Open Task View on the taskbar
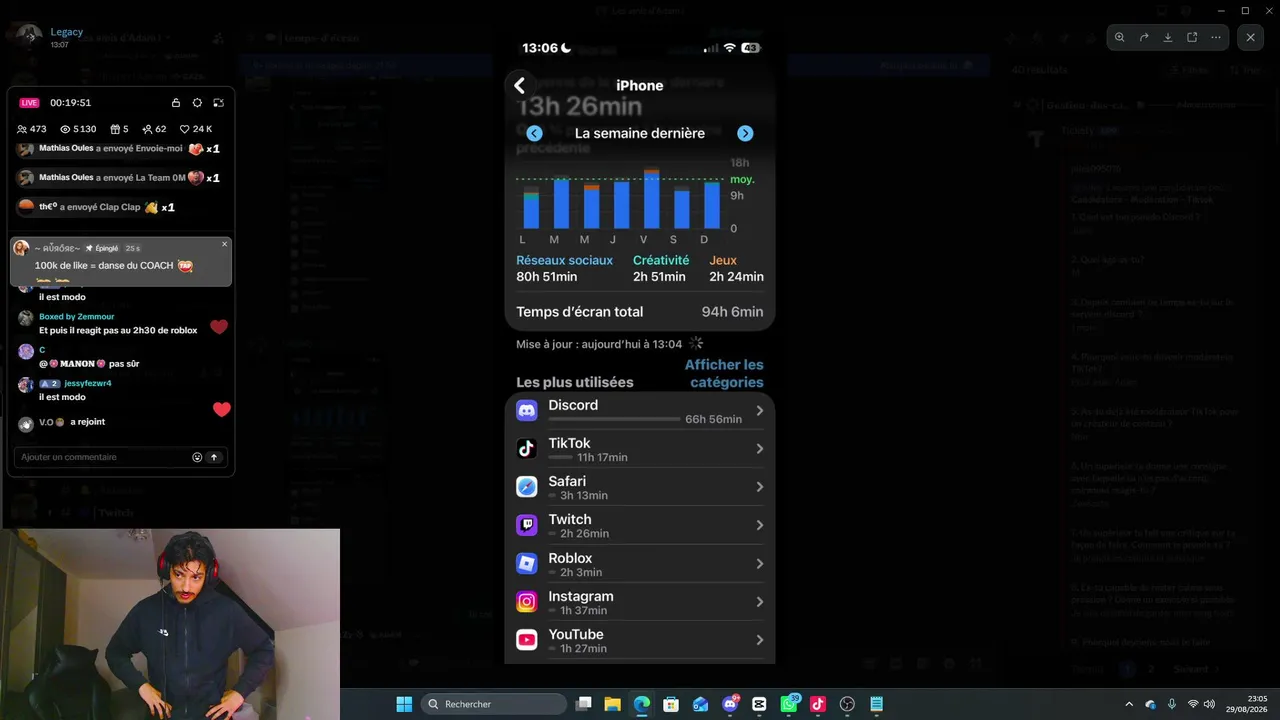The image size is (1280, 720). pyautogui.click(x=584, y=704)
